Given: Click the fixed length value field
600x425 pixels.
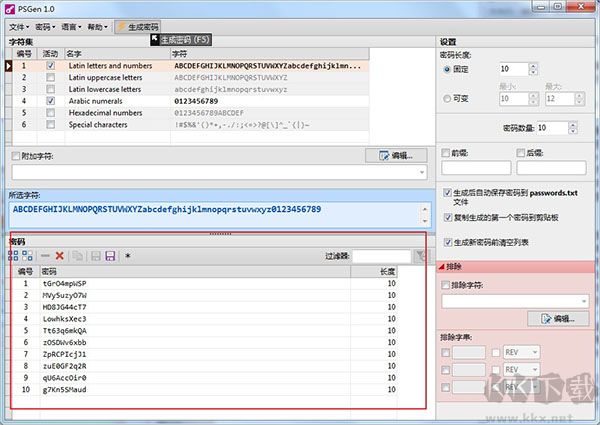Looking at the screenshot, I should point(514,69).
